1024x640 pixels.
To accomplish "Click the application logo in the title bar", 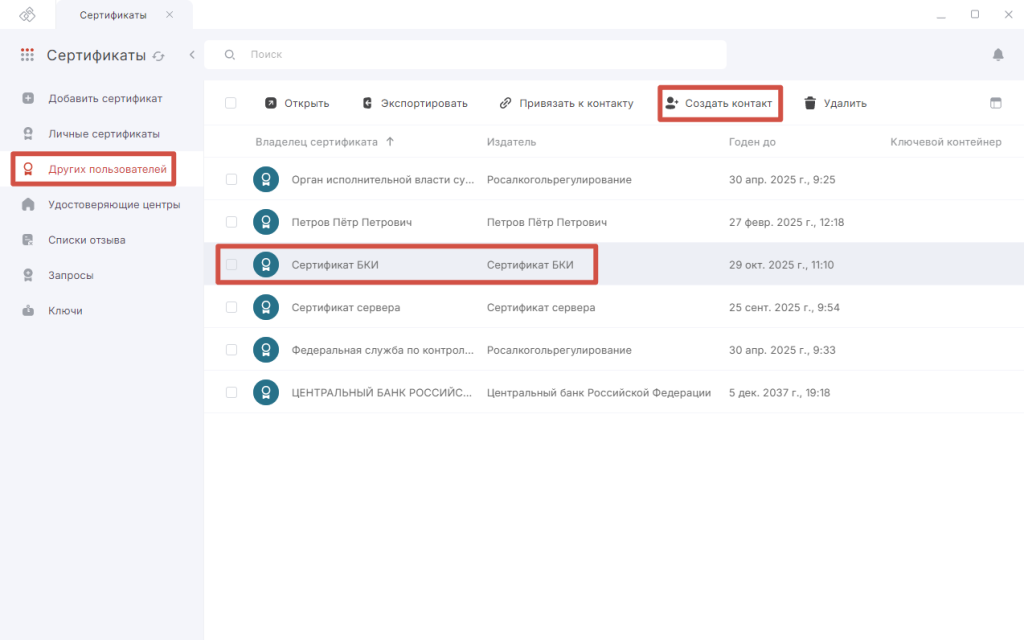I will pos(27,14).
